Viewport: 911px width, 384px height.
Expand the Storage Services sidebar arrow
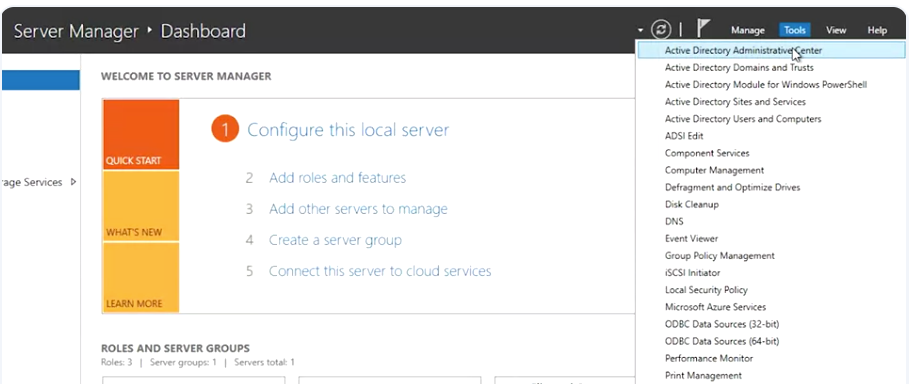(x=73, y=182)
